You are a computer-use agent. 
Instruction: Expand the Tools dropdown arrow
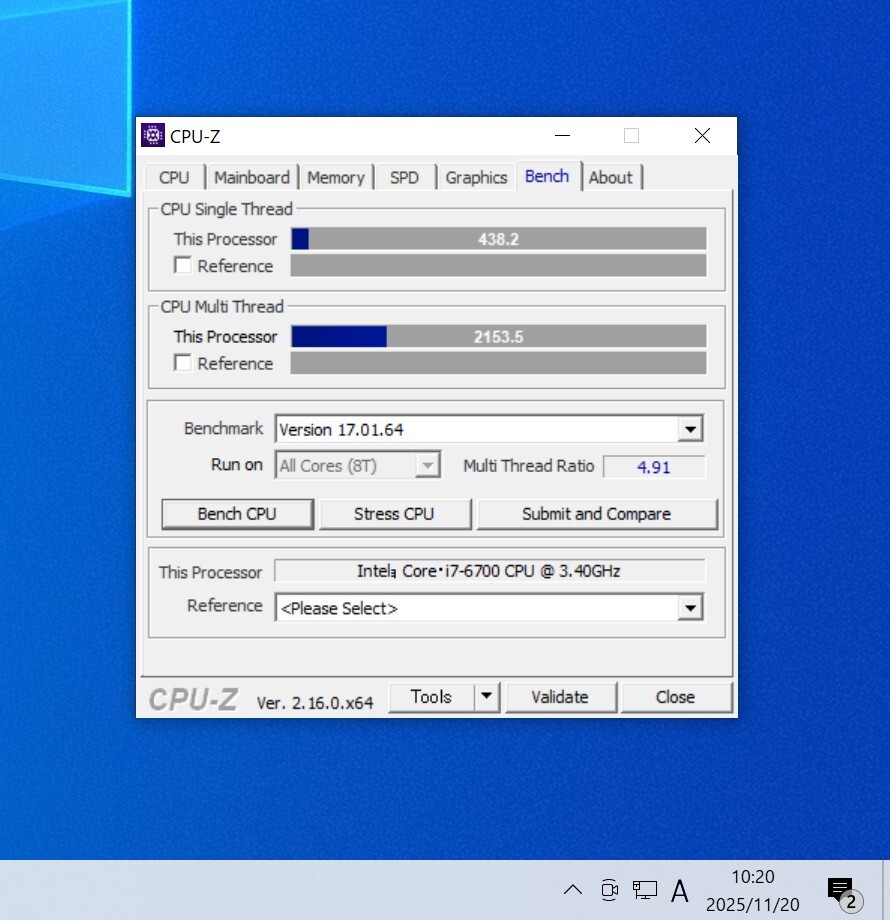[x=486, y=697]
